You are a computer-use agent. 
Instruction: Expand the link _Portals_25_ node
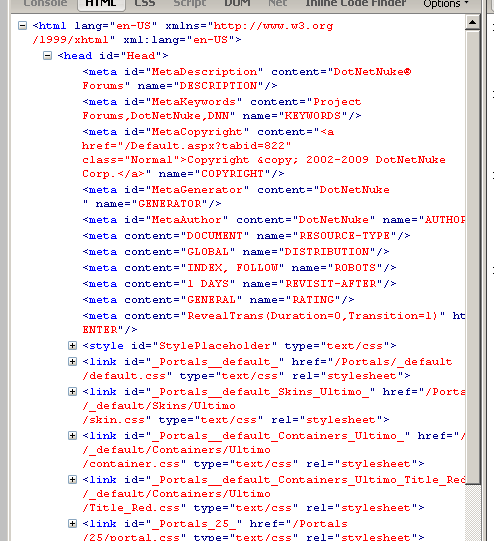(72, 523)
